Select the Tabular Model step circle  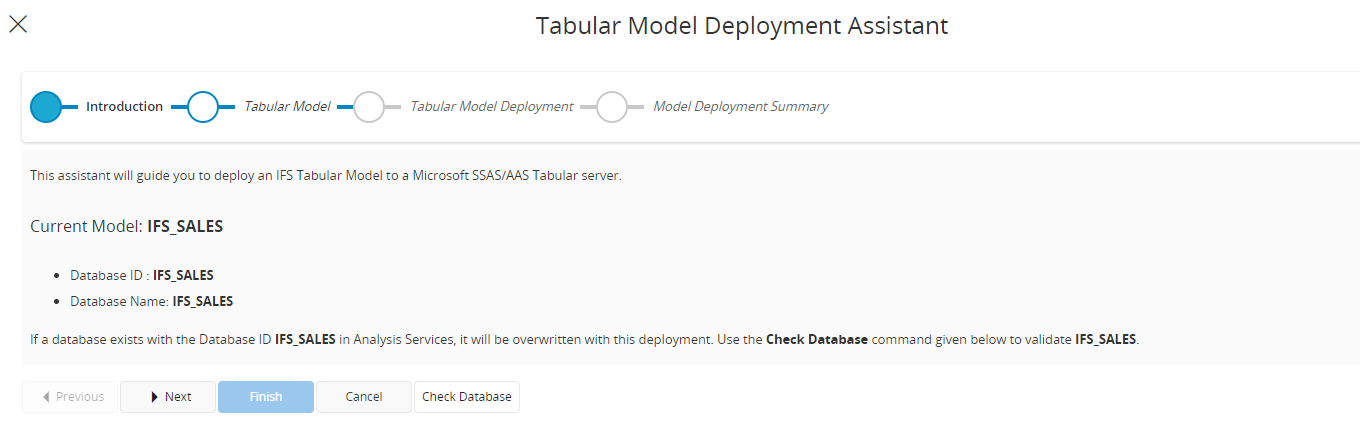tap(203, 107)
